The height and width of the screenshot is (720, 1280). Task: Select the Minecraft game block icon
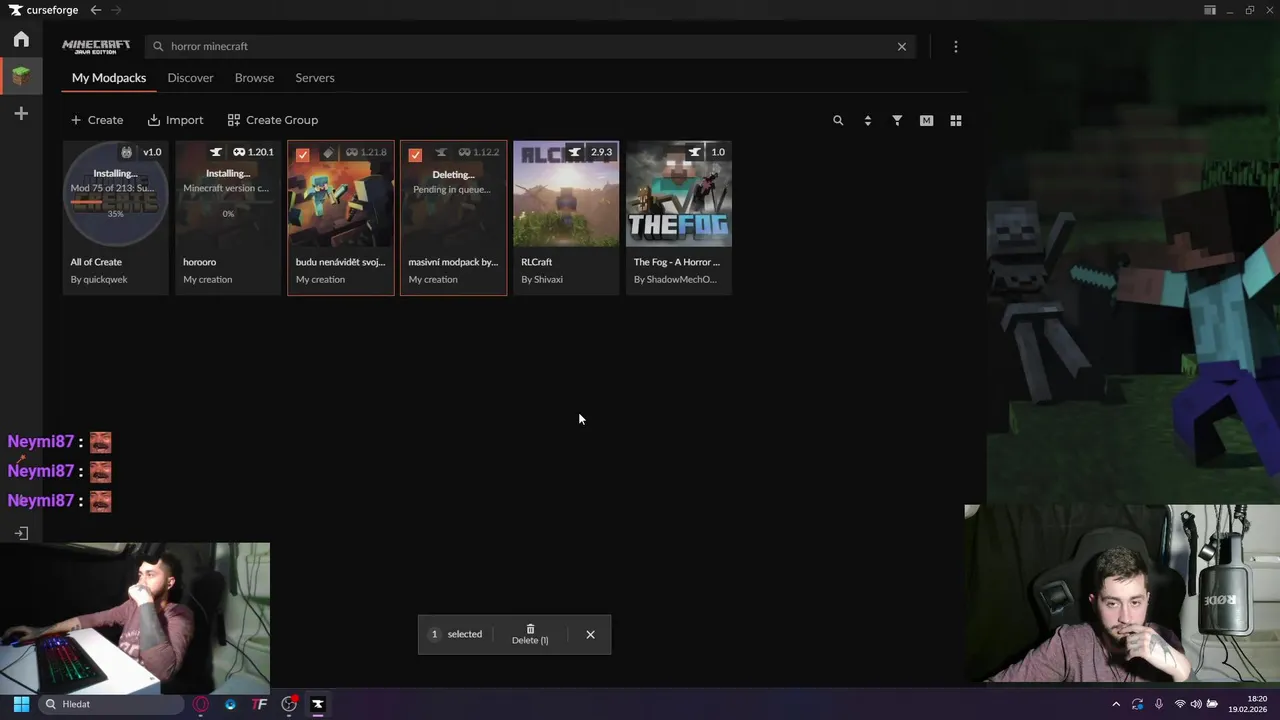point(21,76)
